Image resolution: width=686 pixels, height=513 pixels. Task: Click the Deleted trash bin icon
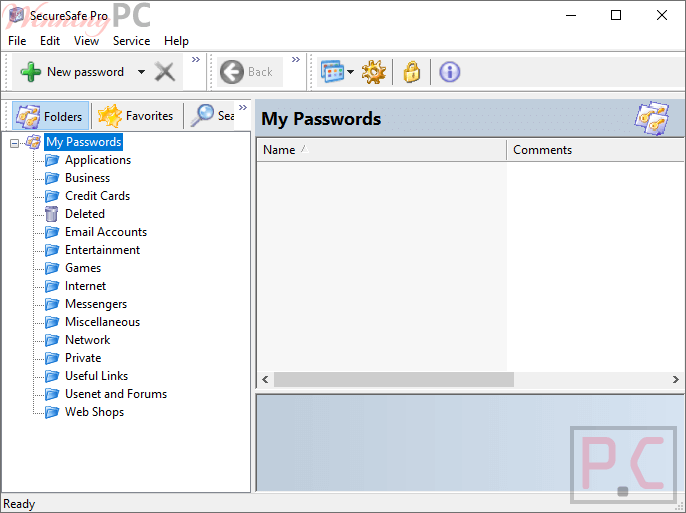52,214
